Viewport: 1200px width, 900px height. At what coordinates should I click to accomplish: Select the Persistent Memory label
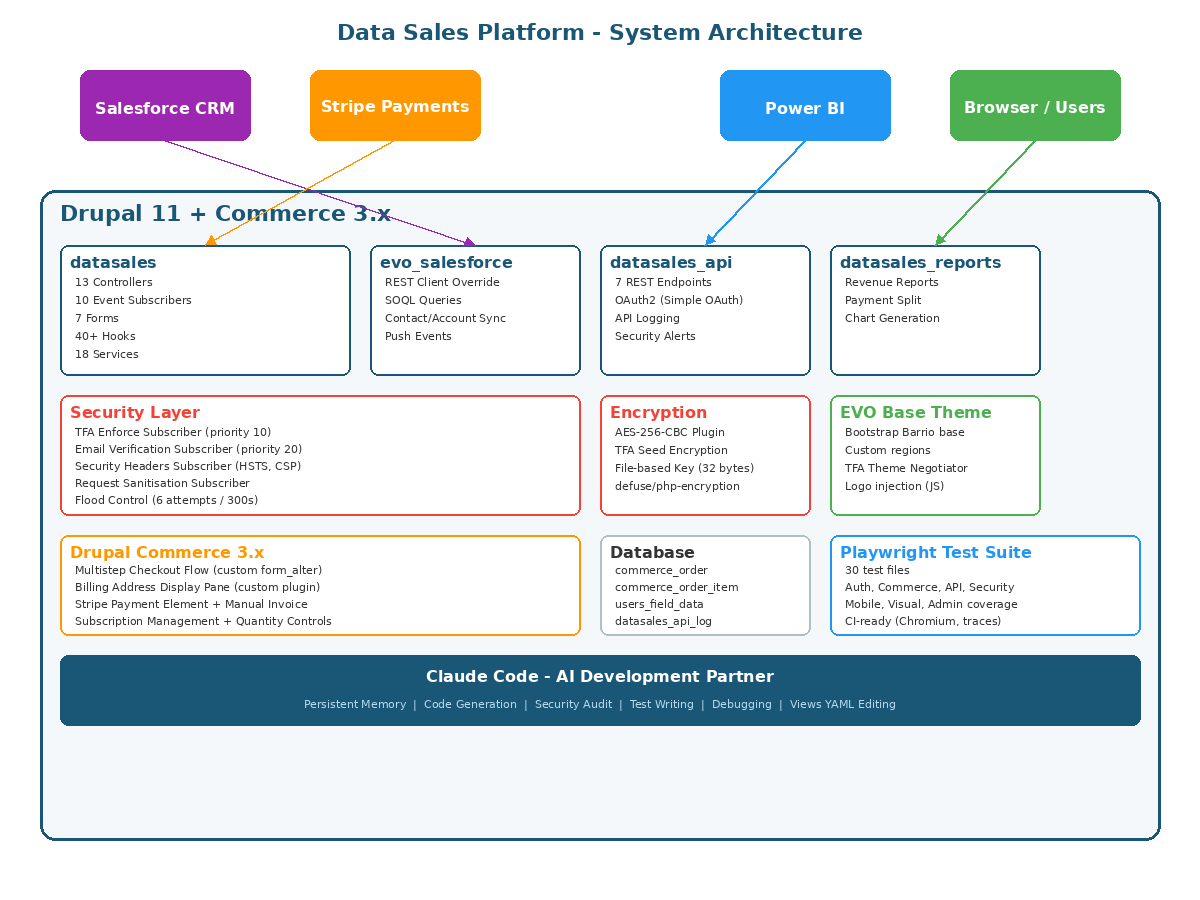pos(355,704)
